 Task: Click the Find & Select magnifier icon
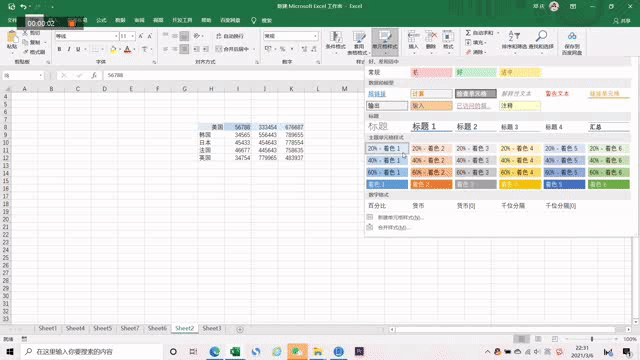click(x=541, y=36)
